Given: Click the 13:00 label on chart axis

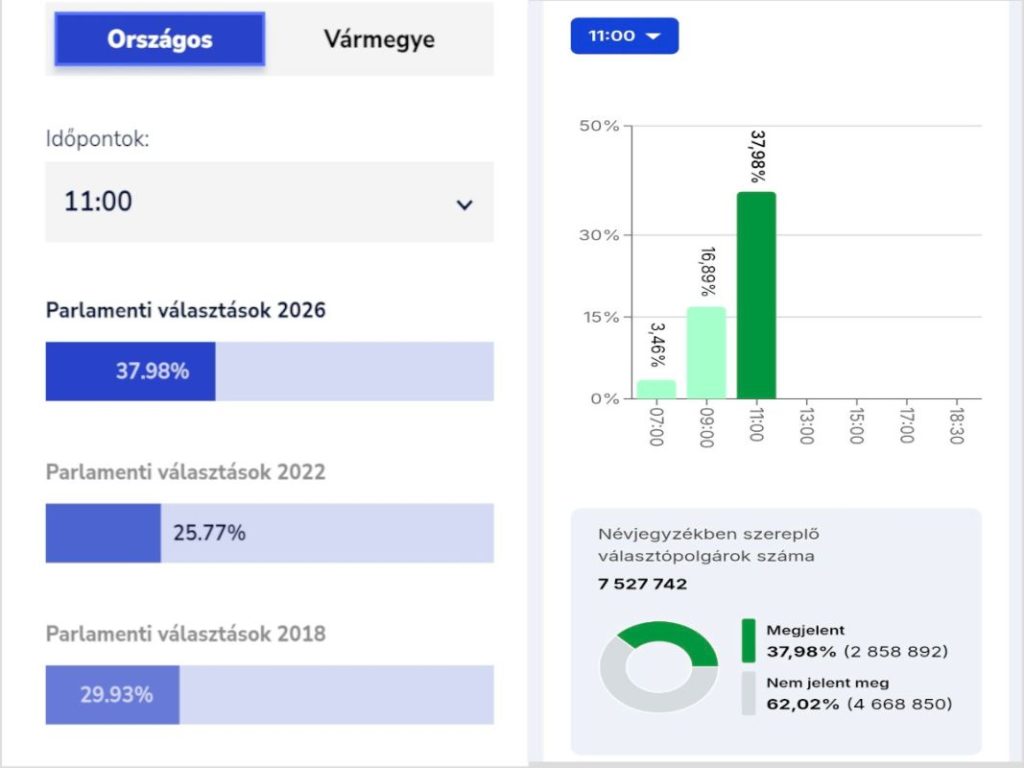Looking at the screenshot, I should tap(806, 424).
